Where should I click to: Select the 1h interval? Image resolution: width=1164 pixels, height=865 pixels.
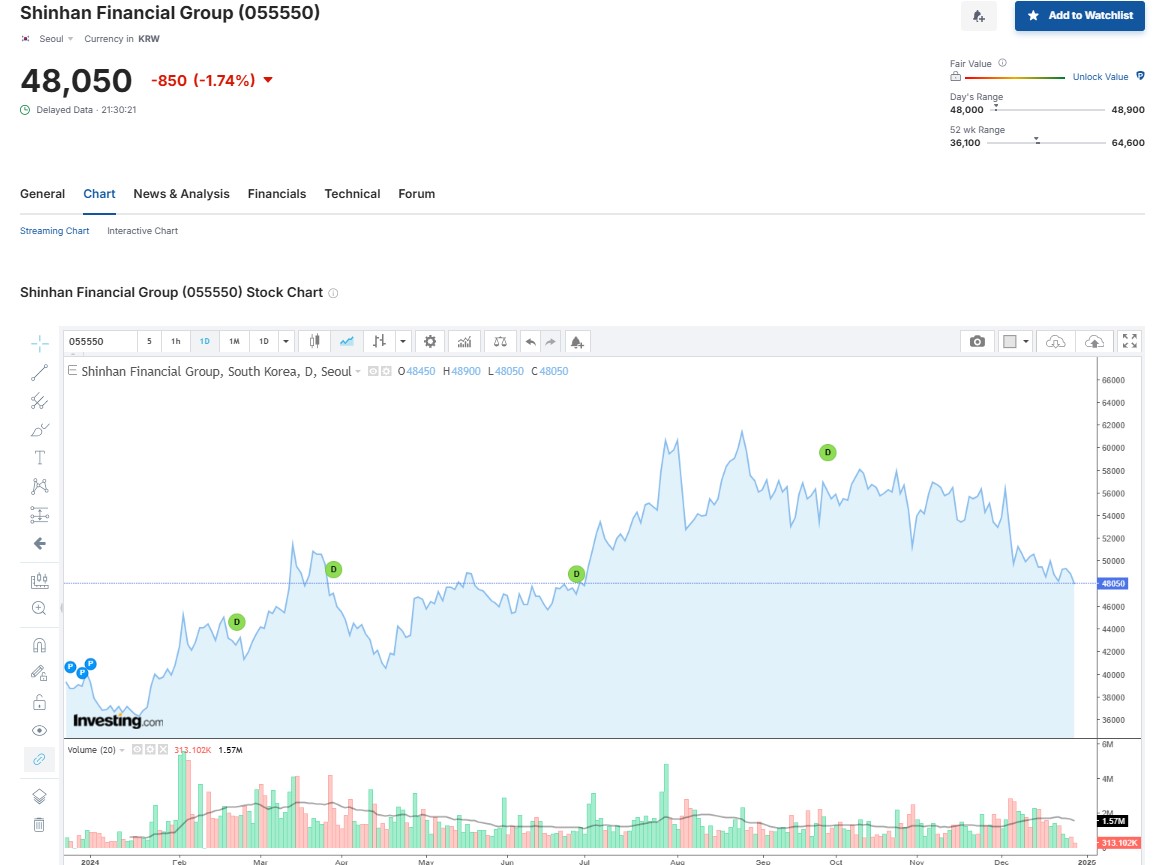point(176,342)
